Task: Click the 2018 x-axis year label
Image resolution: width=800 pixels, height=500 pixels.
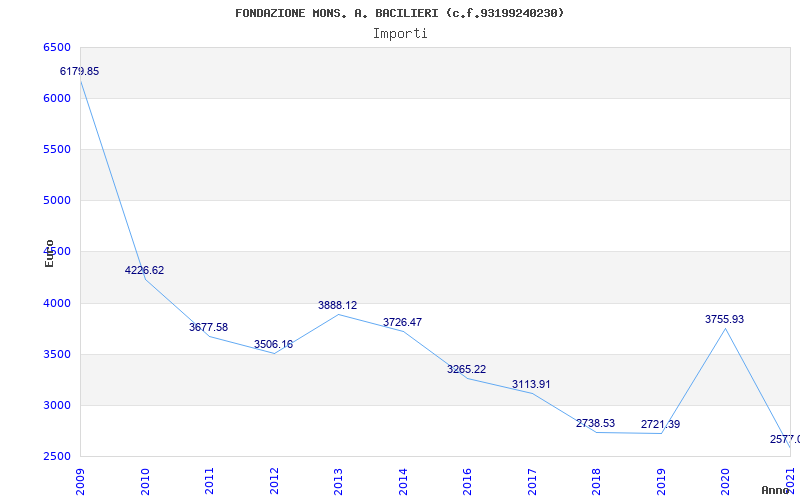Action: tap(596, 482)
